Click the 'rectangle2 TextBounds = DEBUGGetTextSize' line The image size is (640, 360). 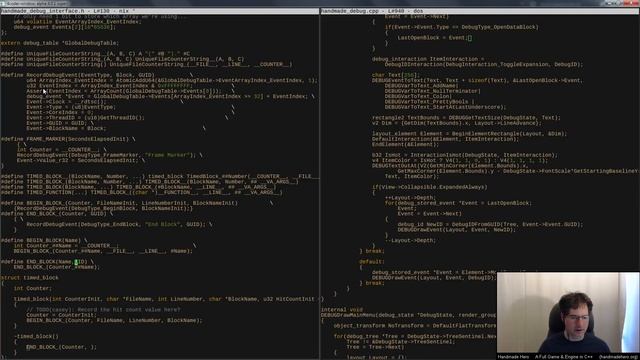point(466,118)
